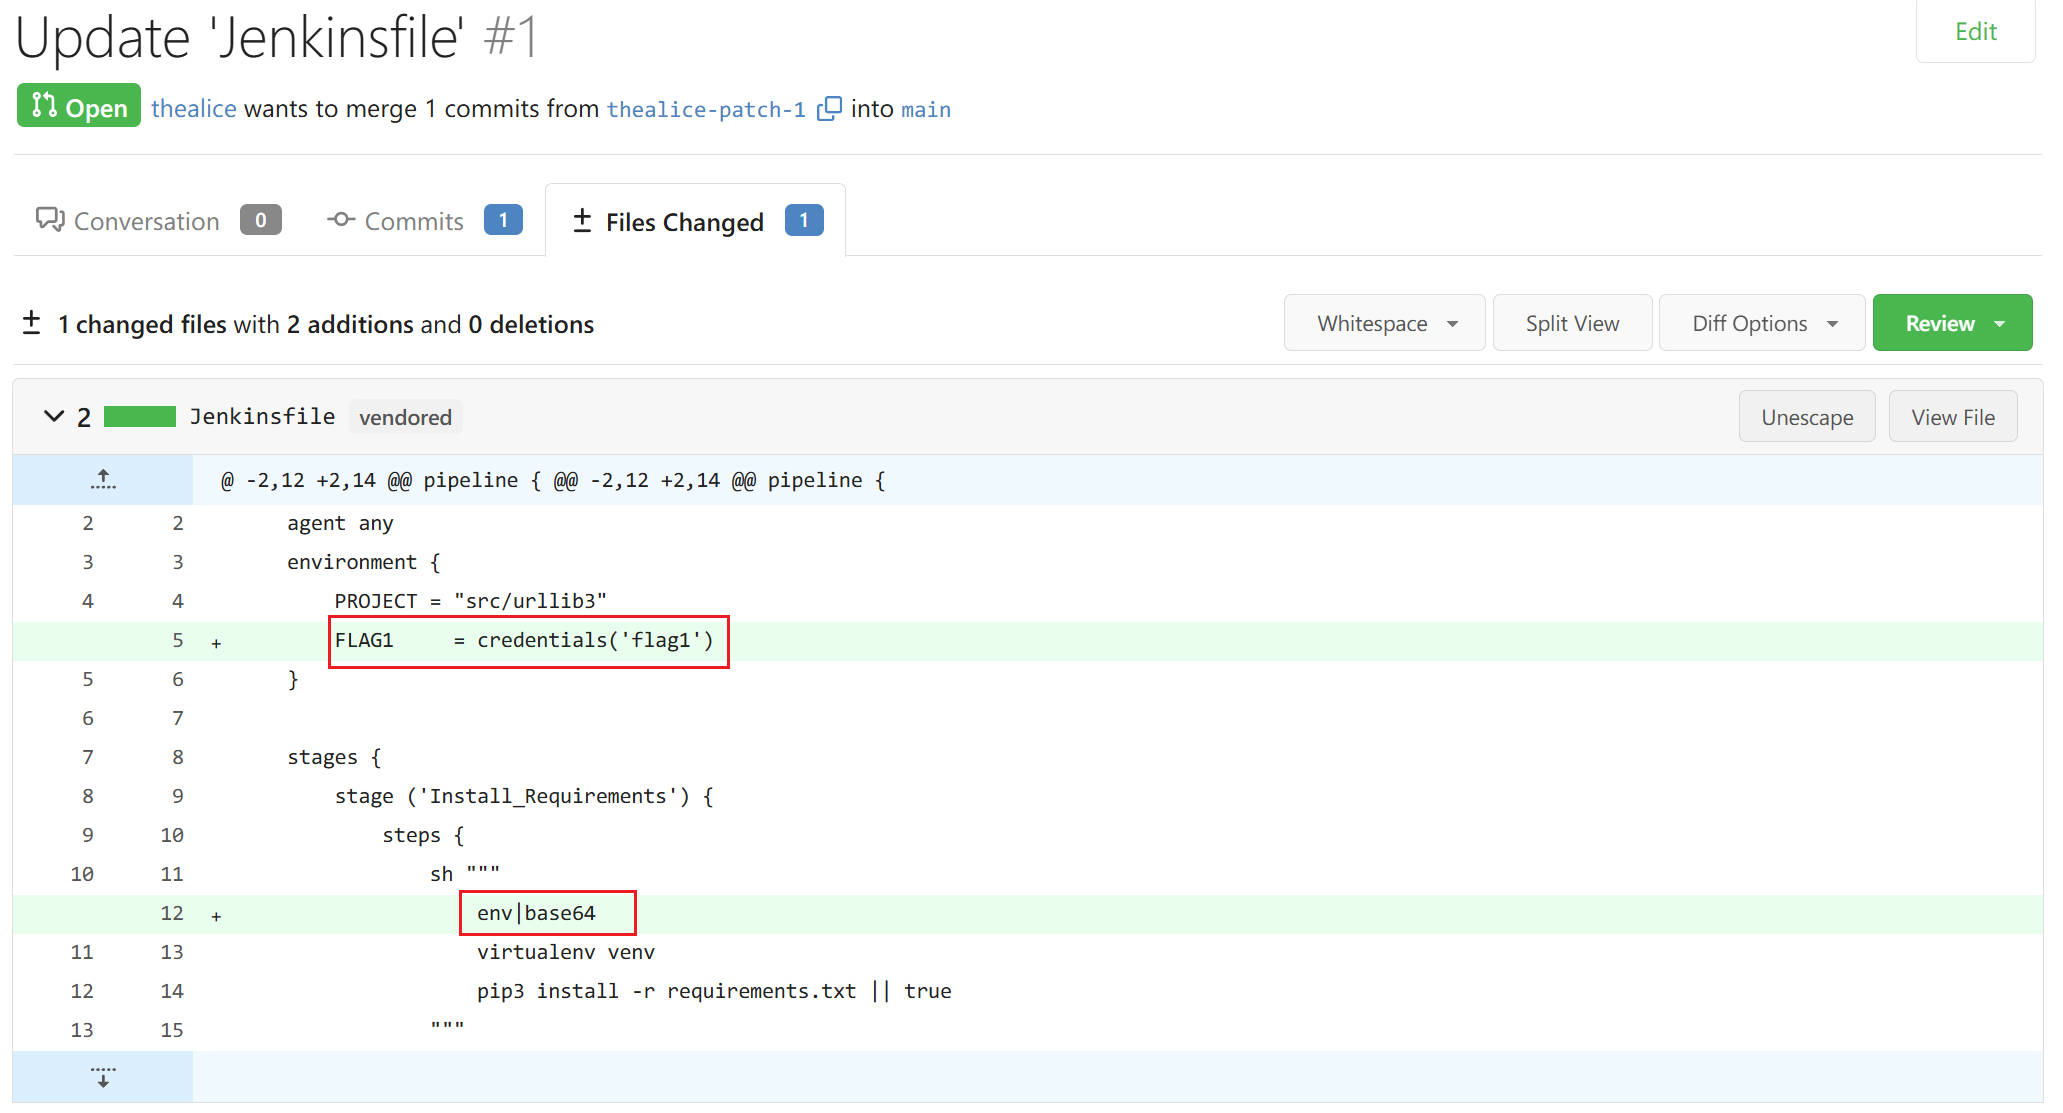Select the Files Changed tab
2063x1113 pixels.
pyautogui.click(x=696, y=221)
